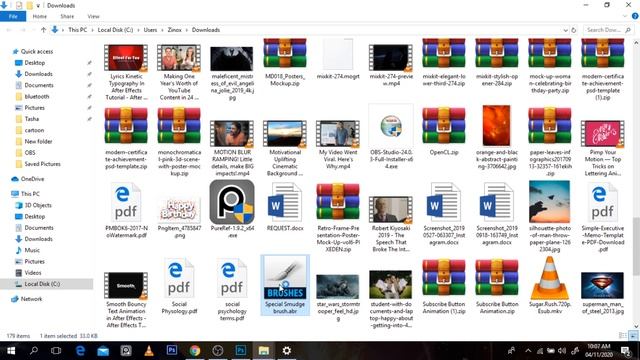The height and width of the screenshot is (360, 640).
Task: Open Google Chrome from the taskbar
Action: pos(195,351)
